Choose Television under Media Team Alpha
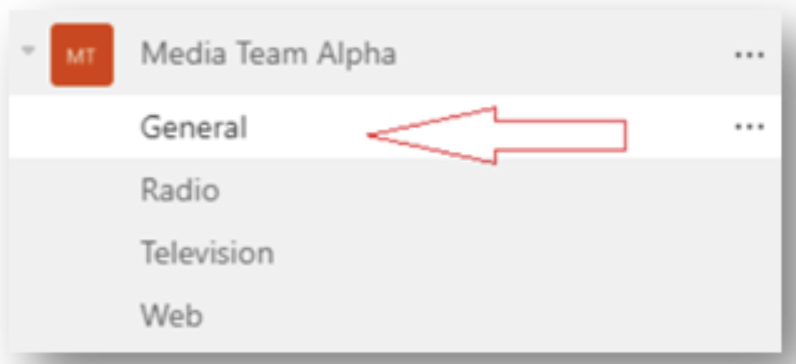This screenshot has height=364, width=796. 207,253
